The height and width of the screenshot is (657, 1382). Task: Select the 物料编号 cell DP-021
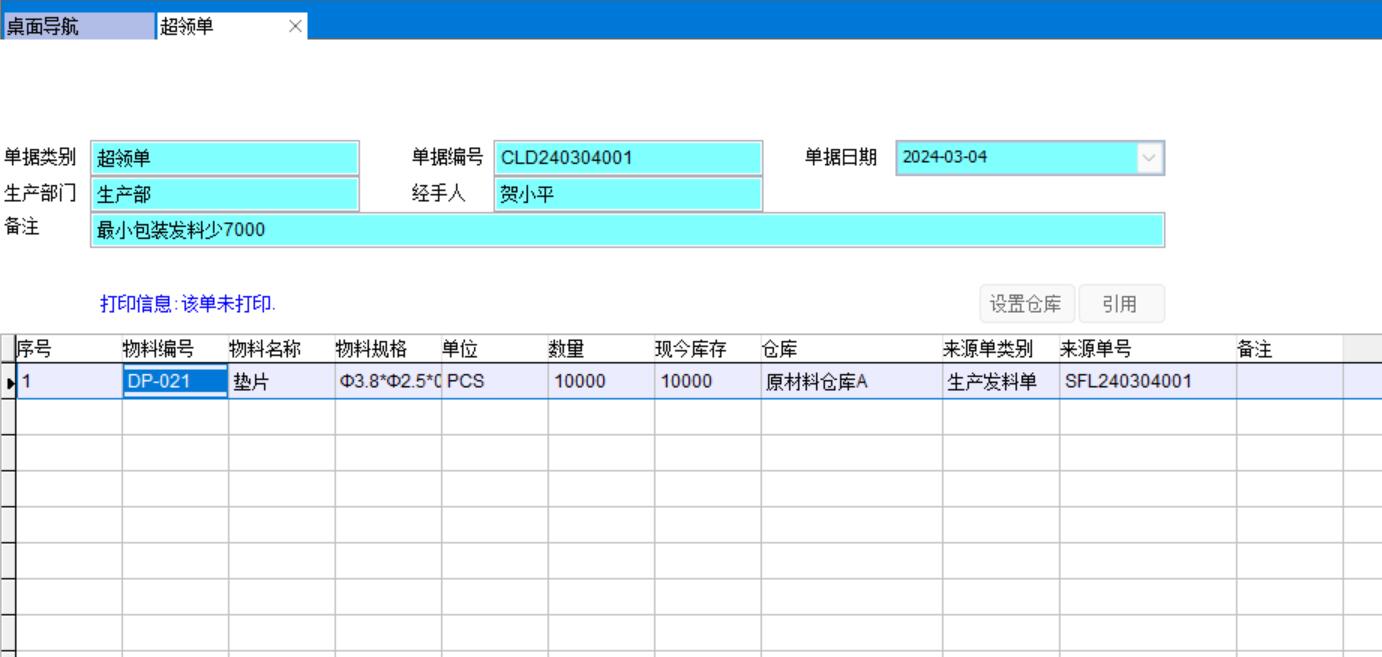[x=174, y=381]
